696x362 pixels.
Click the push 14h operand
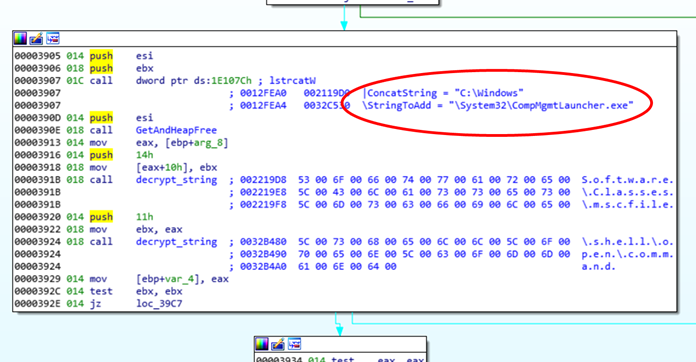[144, 155]
